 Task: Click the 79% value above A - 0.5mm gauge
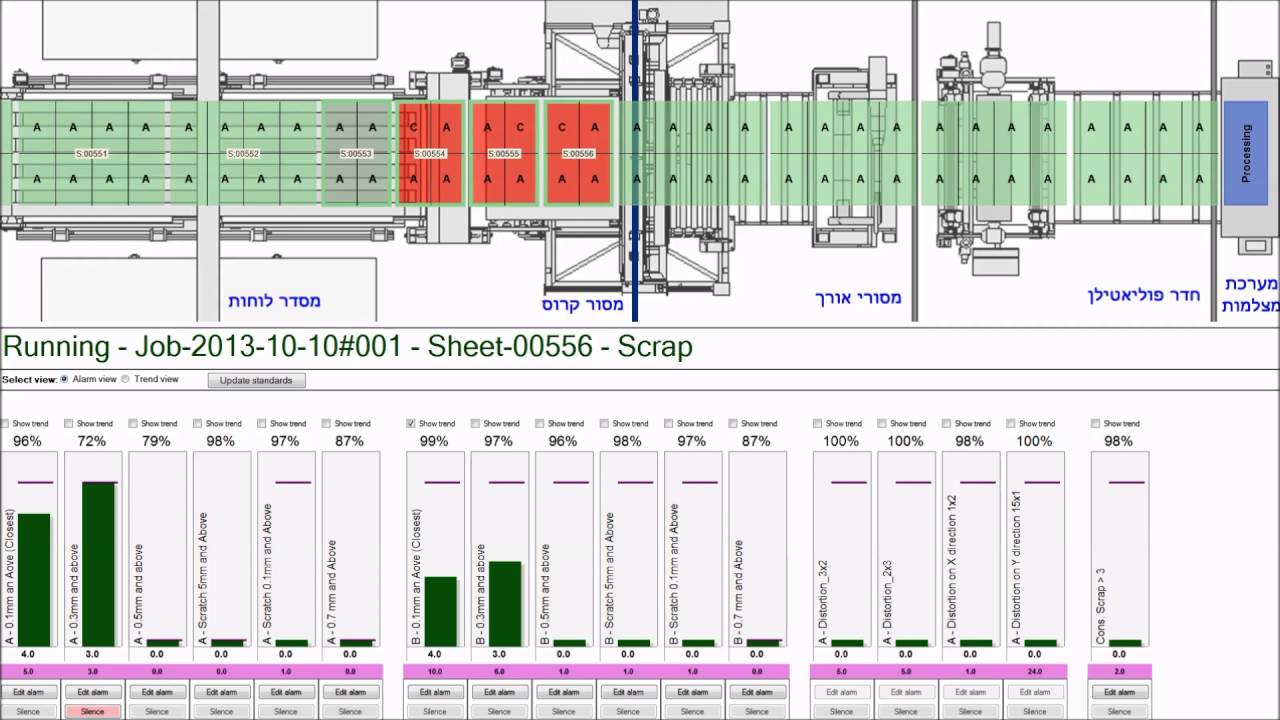156,441
